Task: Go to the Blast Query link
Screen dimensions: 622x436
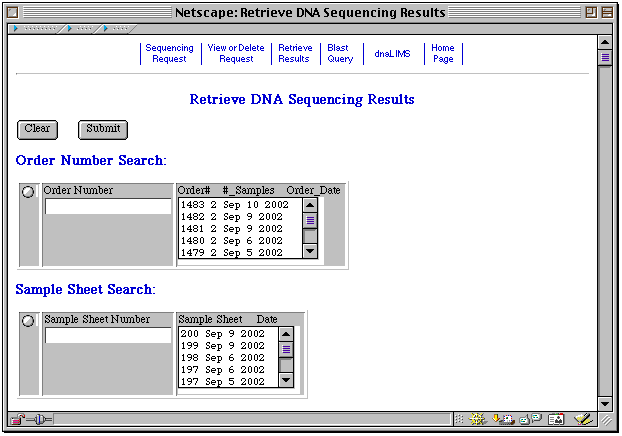Action: click(x=340, y=53)
